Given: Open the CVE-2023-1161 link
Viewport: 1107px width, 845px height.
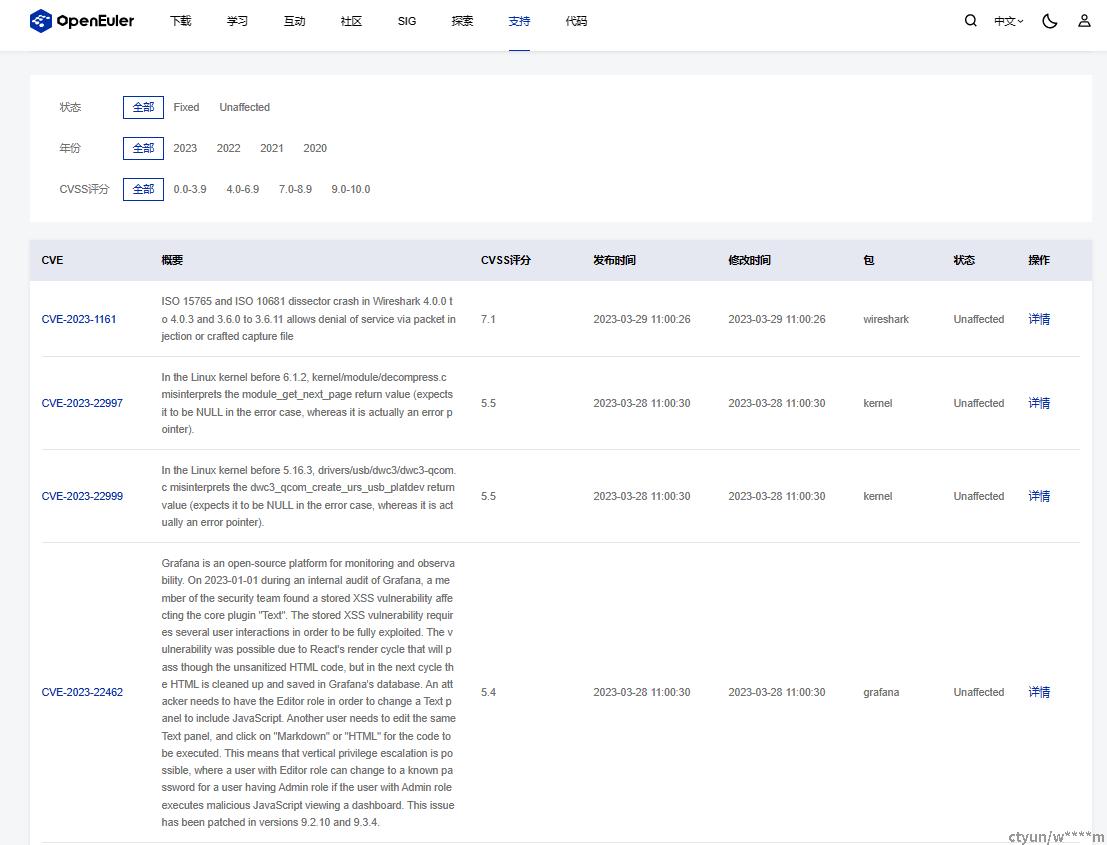Looking at the screenshot, I should click(x=79, y=319).
